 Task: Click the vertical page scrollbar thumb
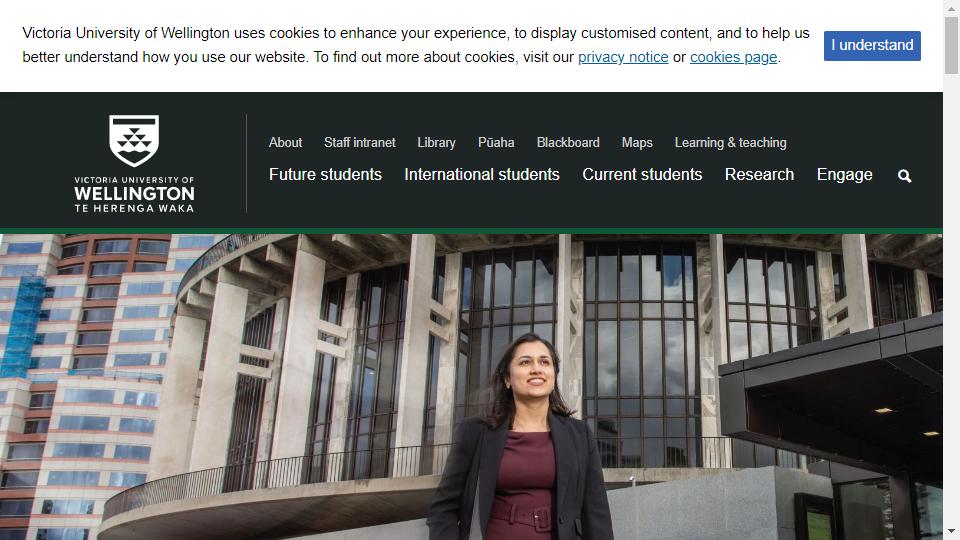tap(951, 46)
